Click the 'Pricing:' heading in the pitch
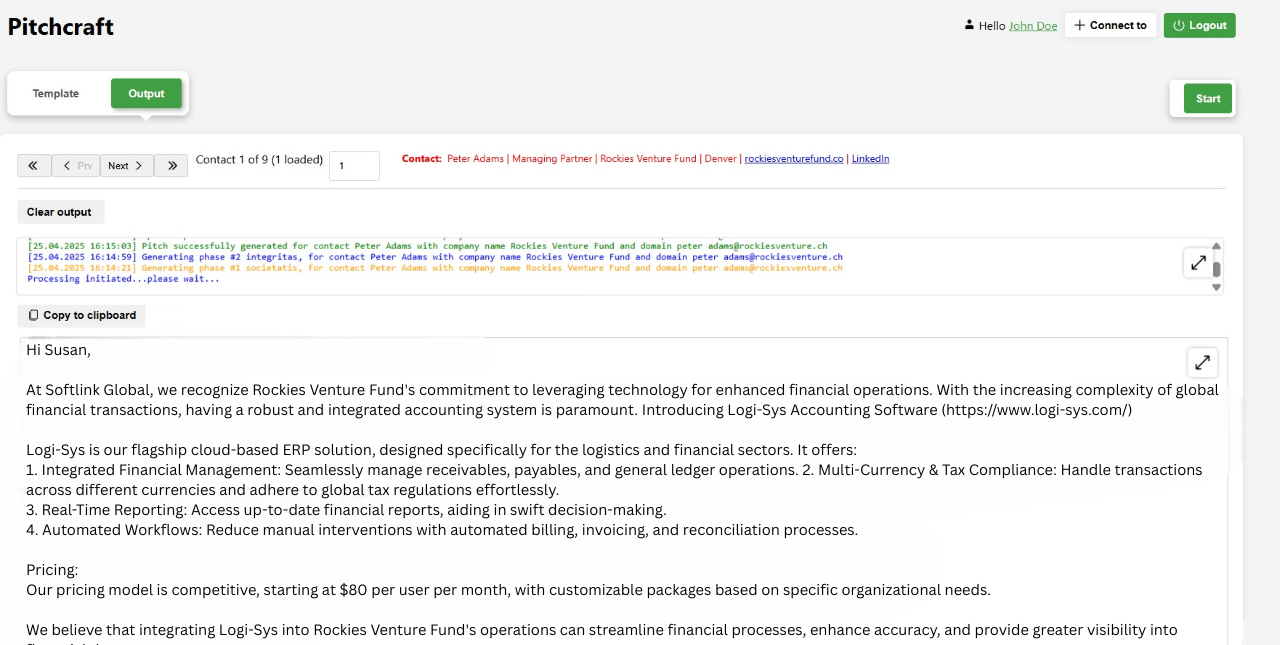Screen dimensions: 1280x645 point(52,570)
